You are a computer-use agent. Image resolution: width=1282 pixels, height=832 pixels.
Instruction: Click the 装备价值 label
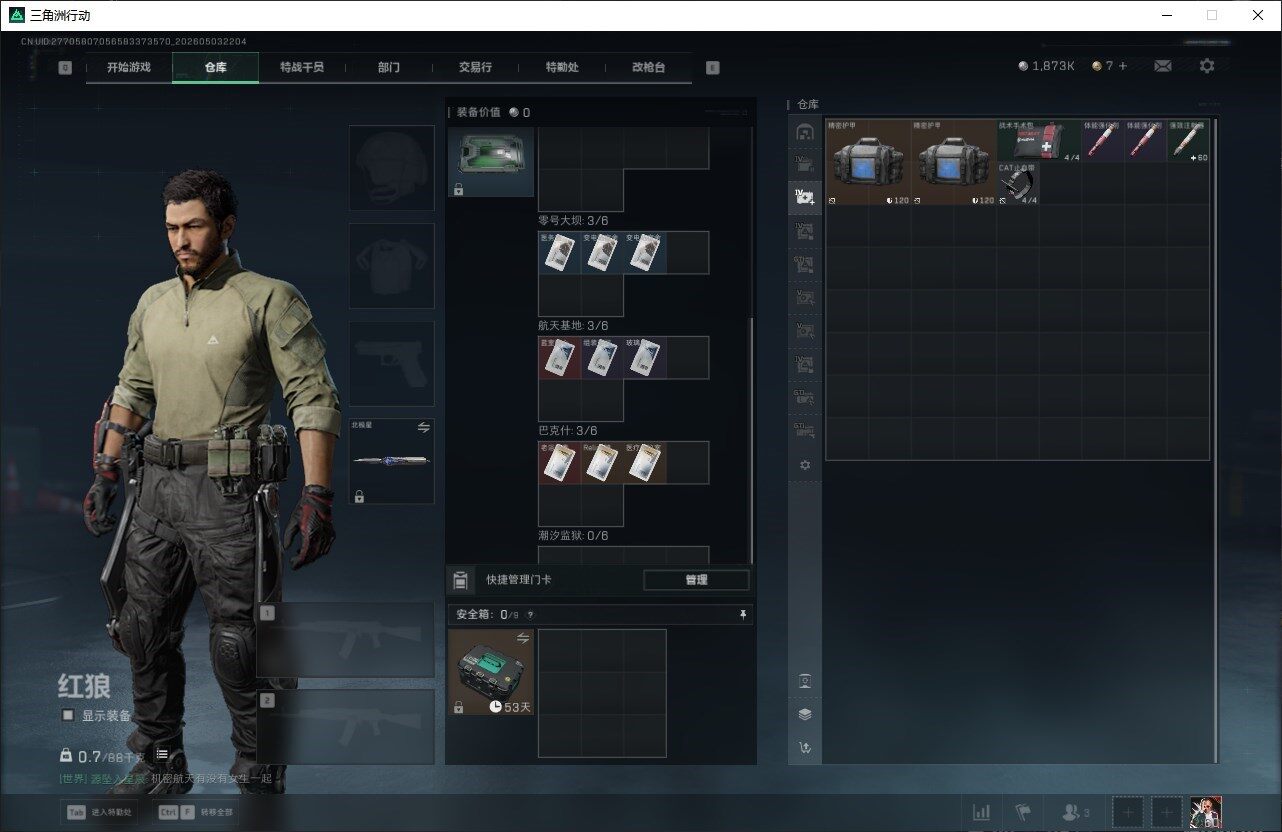click(479, 112)
